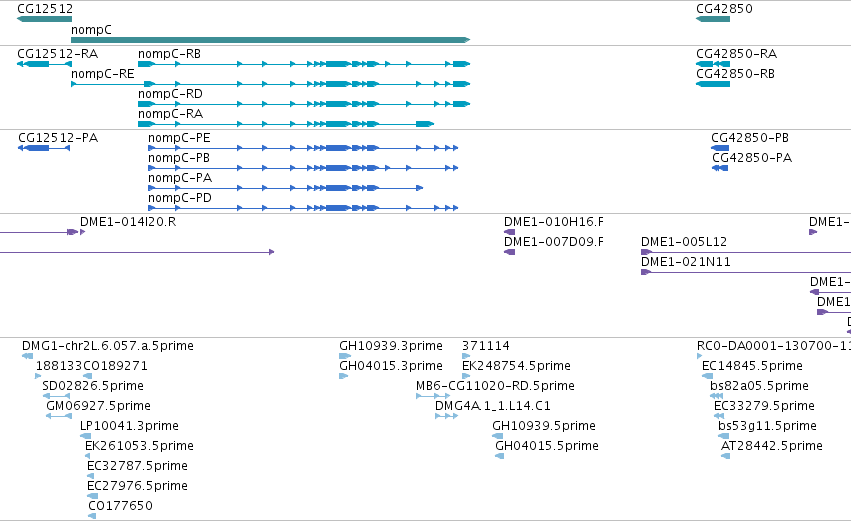
Task: Select the DME1-007D09.F feature label
Action: [554, 242]
